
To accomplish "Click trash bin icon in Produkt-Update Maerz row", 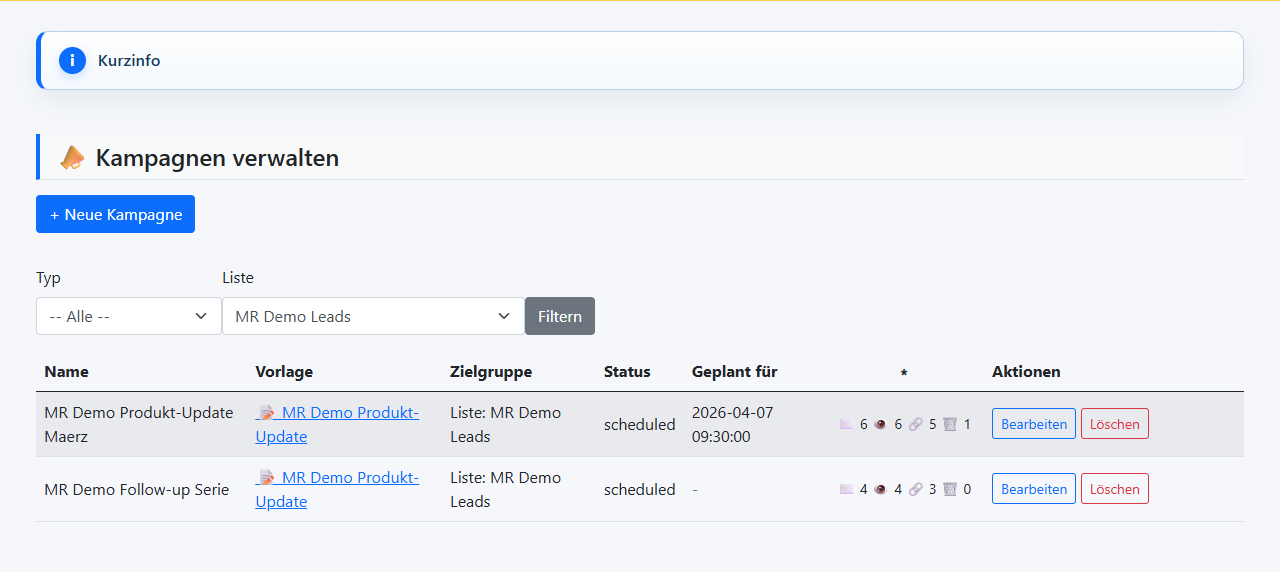I will pyautogui.click(x=950, y=424).
